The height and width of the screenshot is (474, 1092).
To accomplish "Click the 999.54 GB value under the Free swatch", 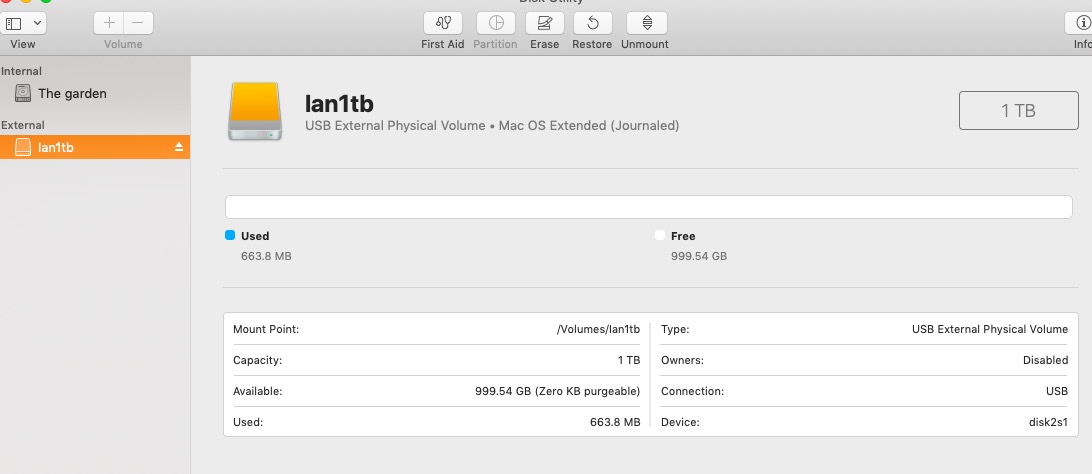I will click(699, 256).
